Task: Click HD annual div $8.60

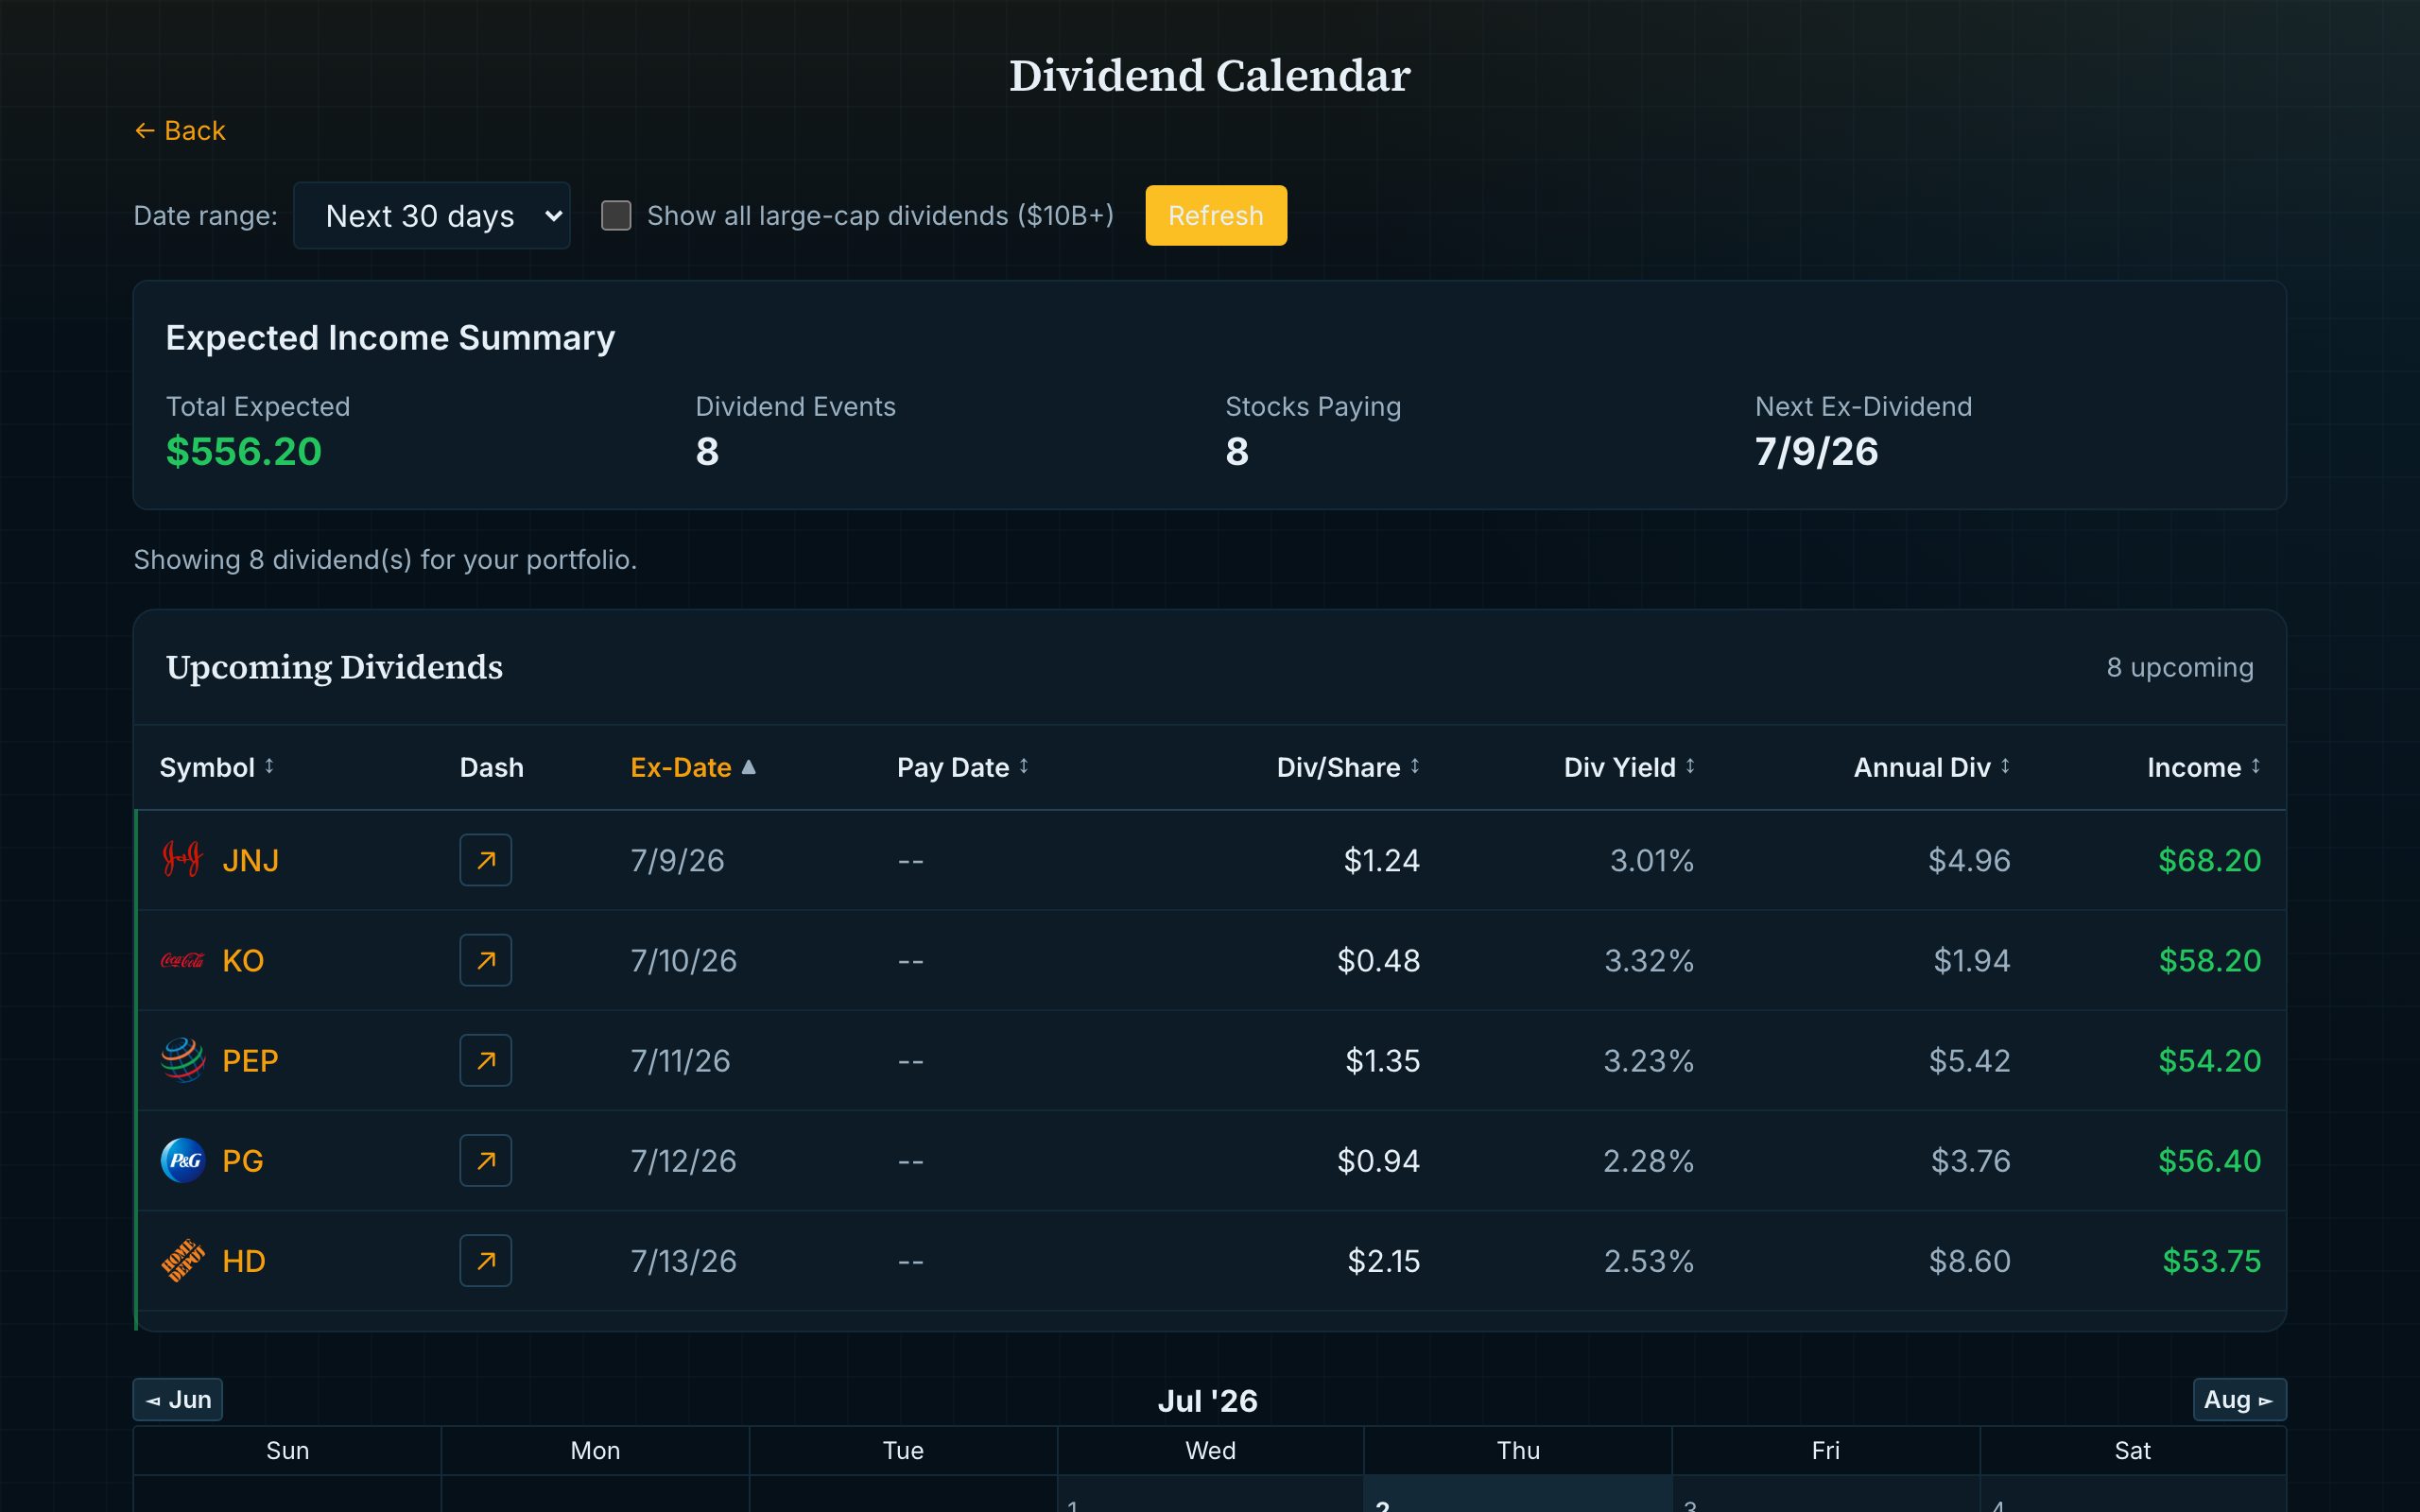Action: [x=1969, y=1260]
